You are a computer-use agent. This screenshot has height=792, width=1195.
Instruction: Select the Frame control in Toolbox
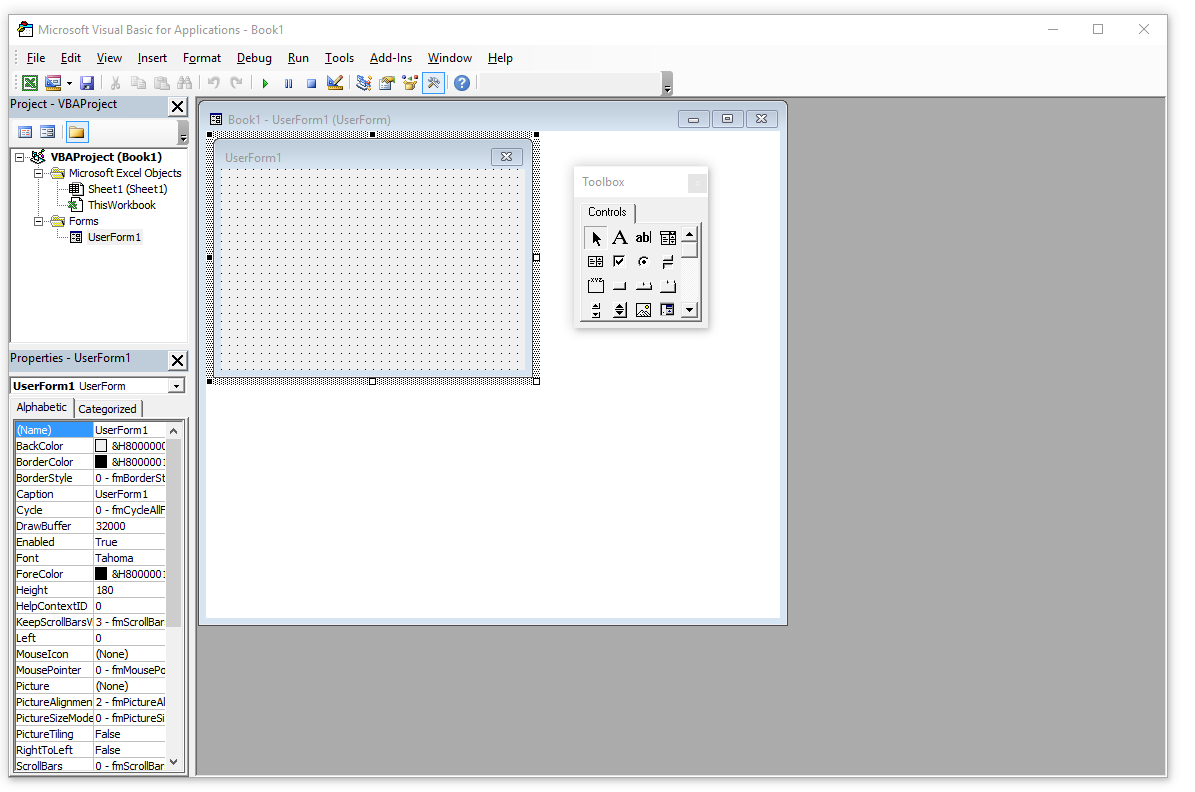coord(595,286)
